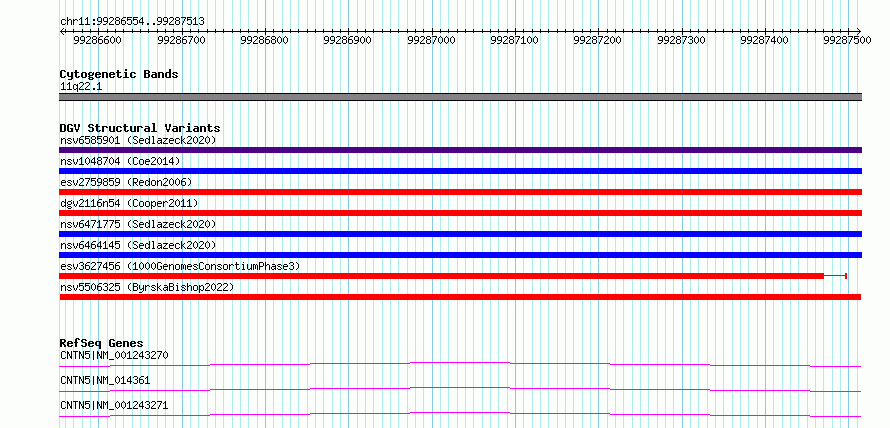Viewport: 890px width, 428px height.
Task: Click label nsv6471775 (Sedlazeck2020)
Action: click(138, 224)
